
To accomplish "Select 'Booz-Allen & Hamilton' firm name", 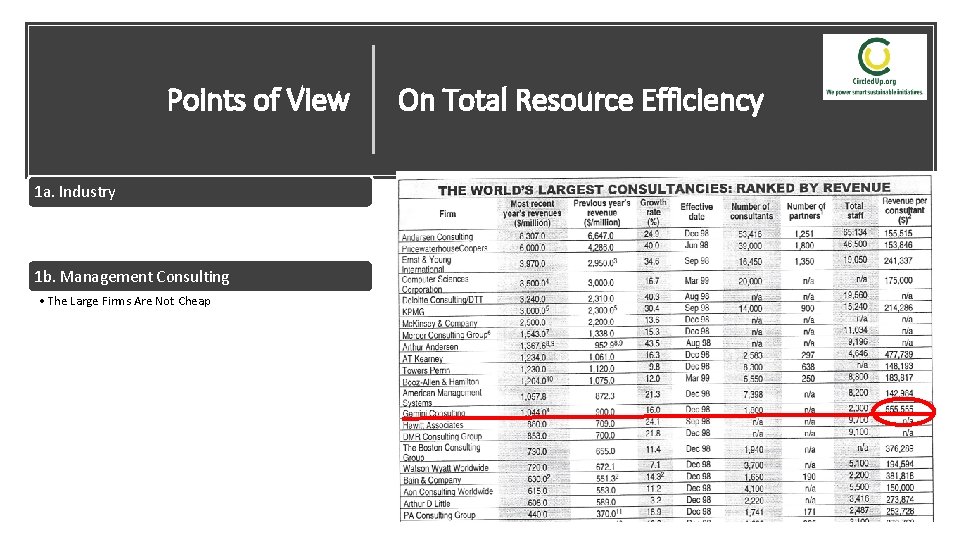I will pos(440,381).
